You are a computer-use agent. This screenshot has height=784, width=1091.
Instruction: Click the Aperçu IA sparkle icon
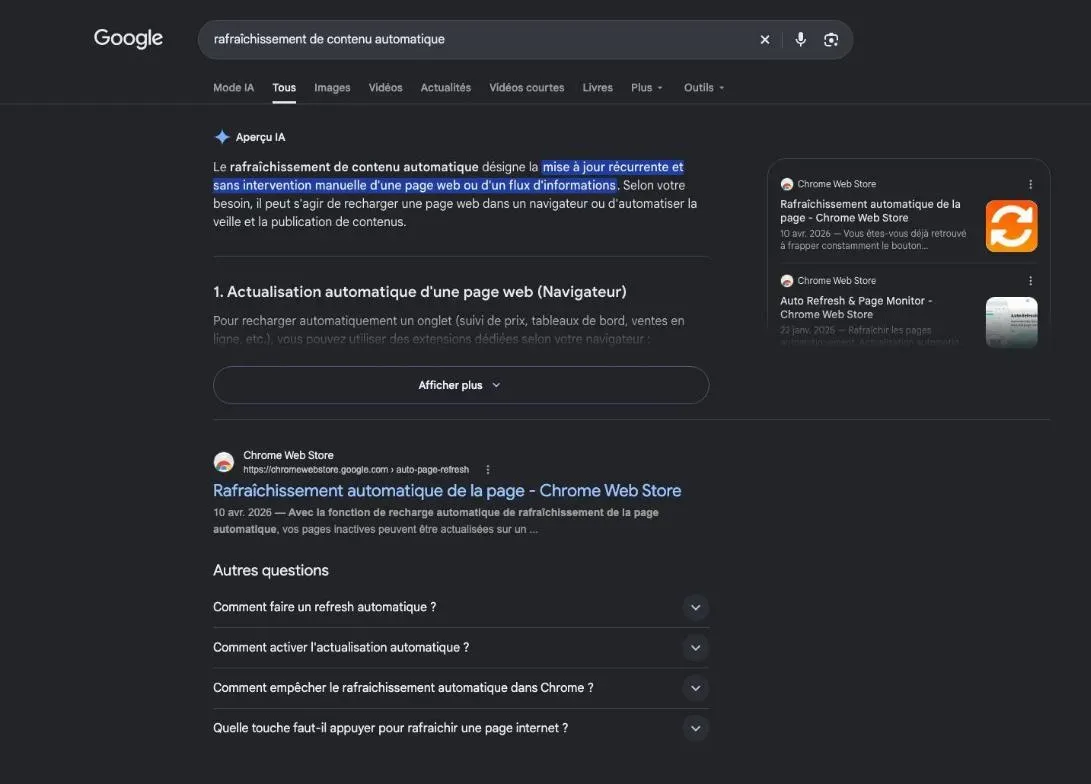[x=222, y=137]
